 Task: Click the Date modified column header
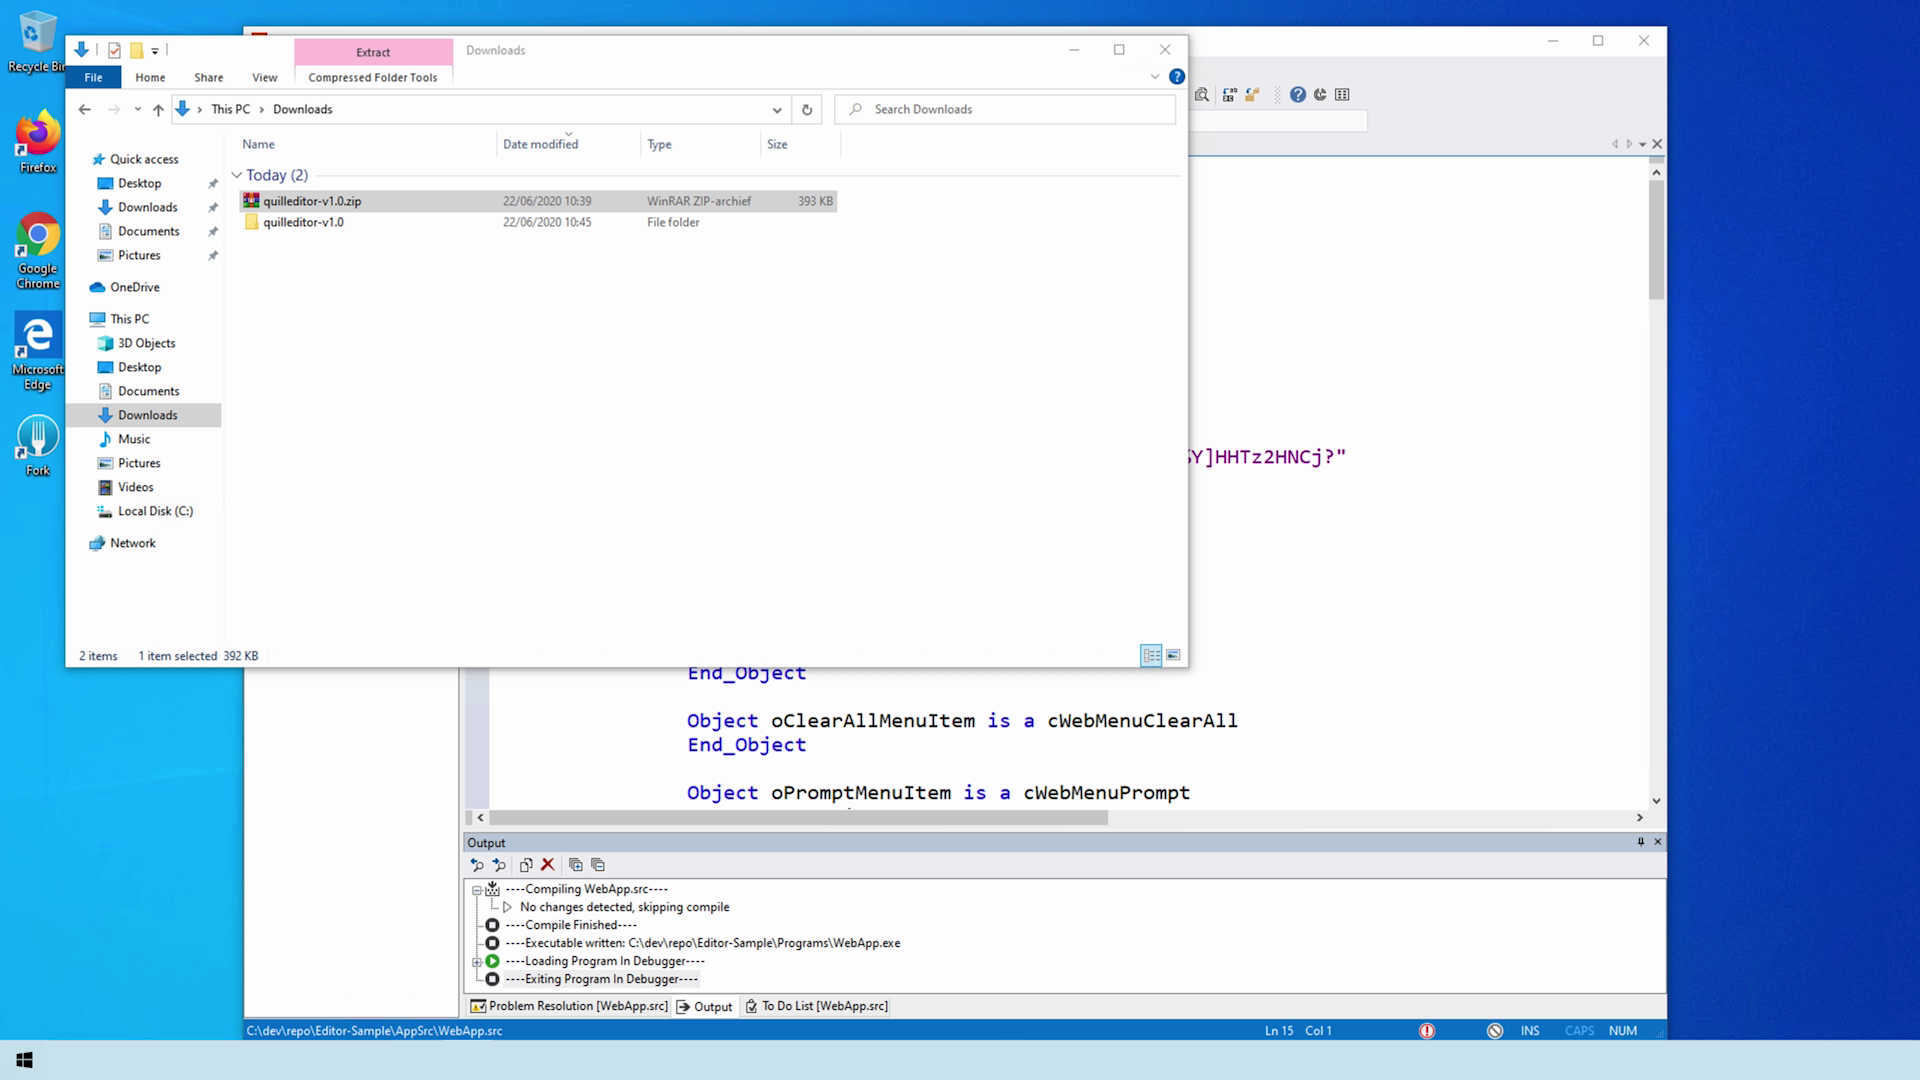(540, 144)
